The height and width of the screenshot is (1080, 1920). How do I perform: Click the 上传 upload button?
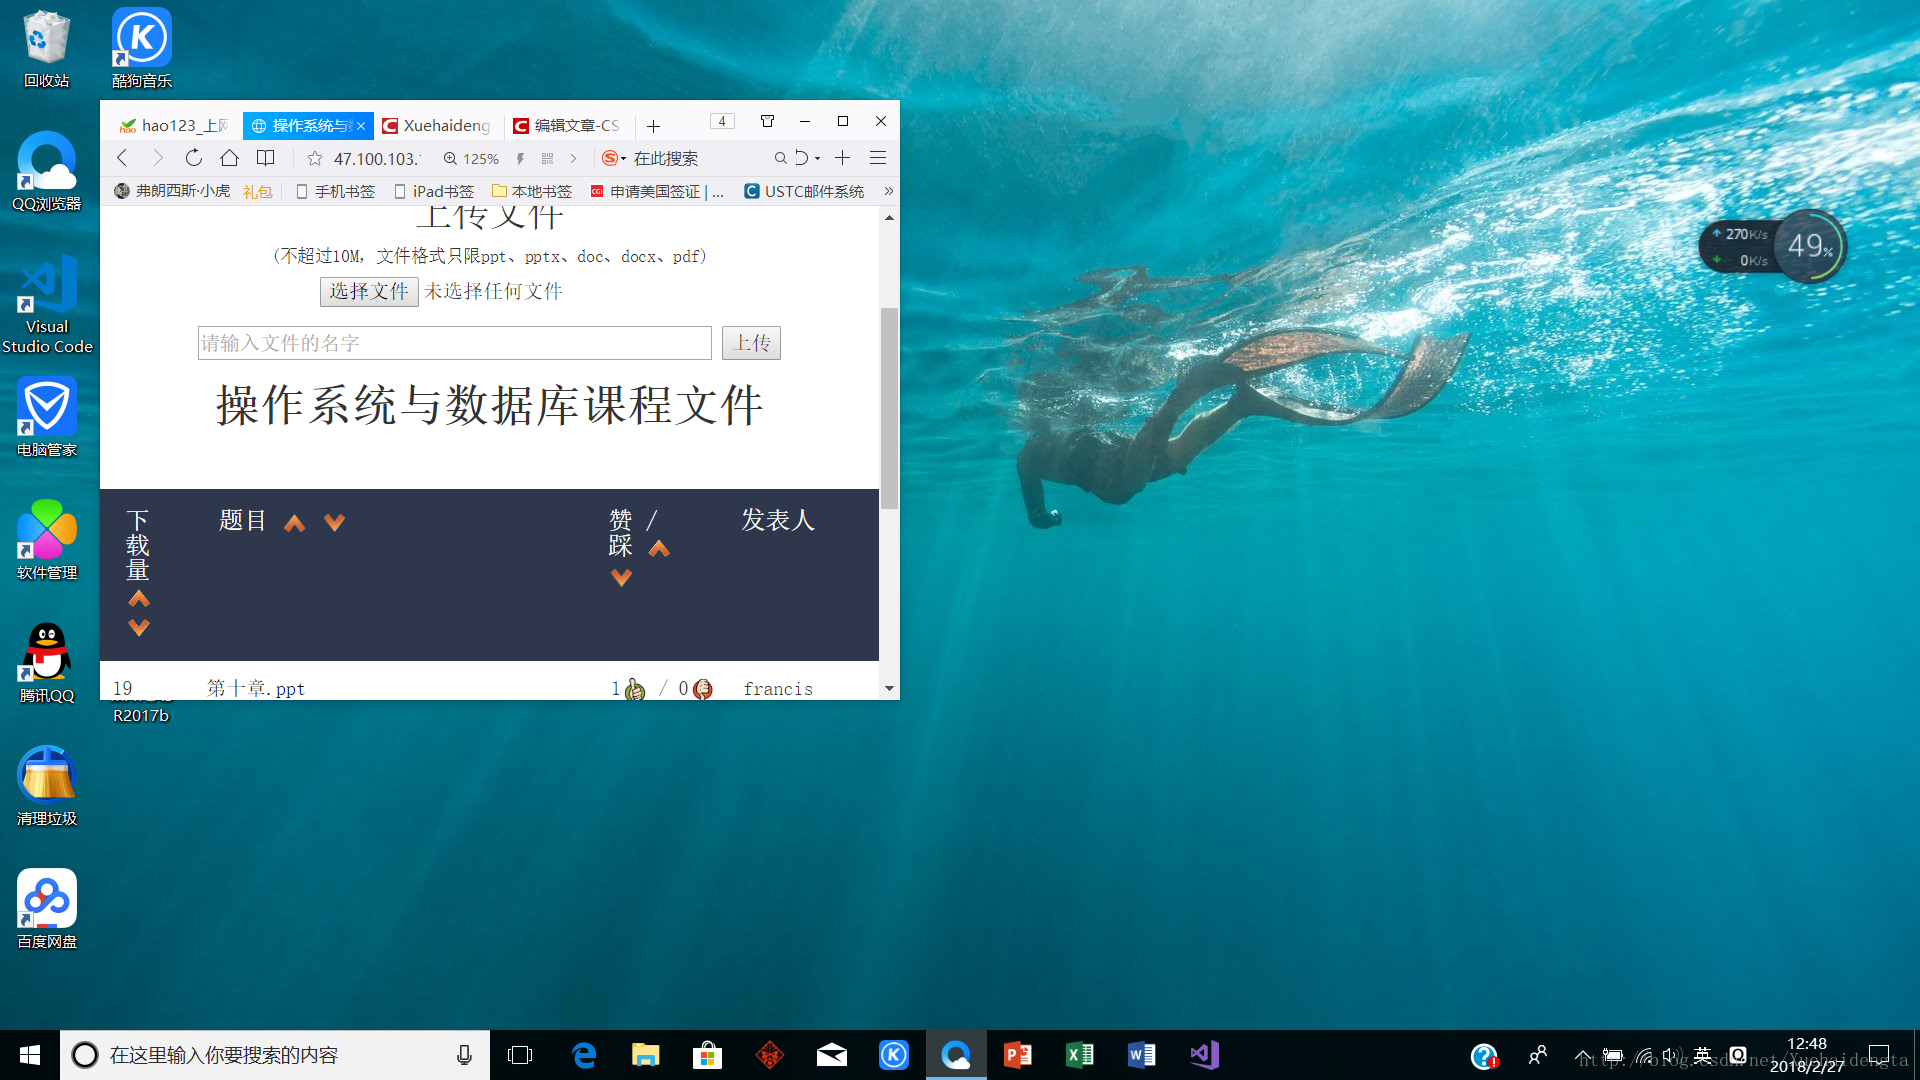point(751,343)
